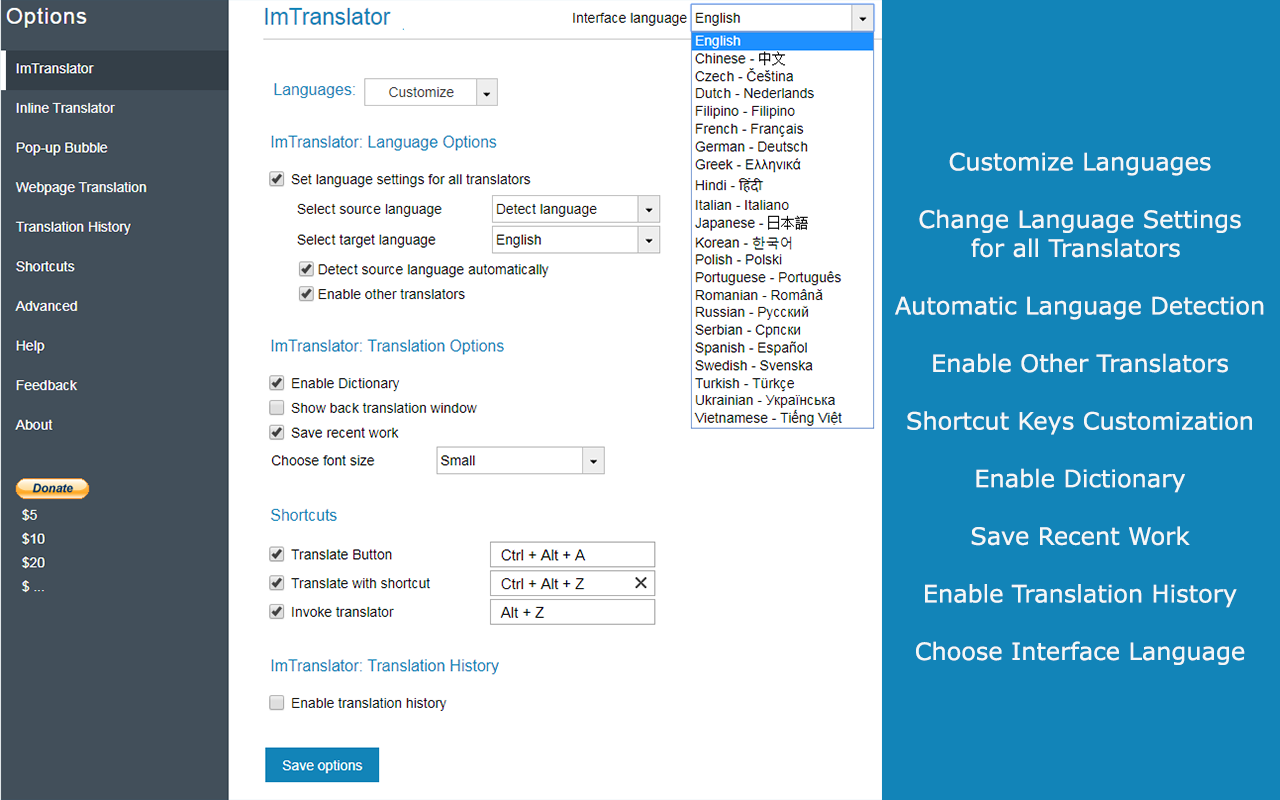The height and width of the screenshot is (800, 1280).
Task: Select the $10 donation amount
Action: [33, 539]
